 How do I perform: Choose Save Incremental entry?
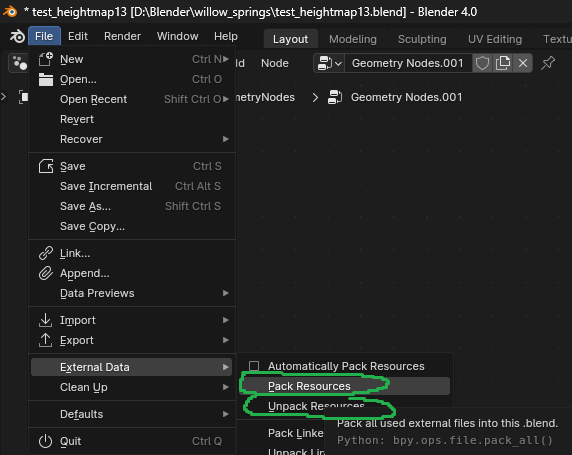132,186
